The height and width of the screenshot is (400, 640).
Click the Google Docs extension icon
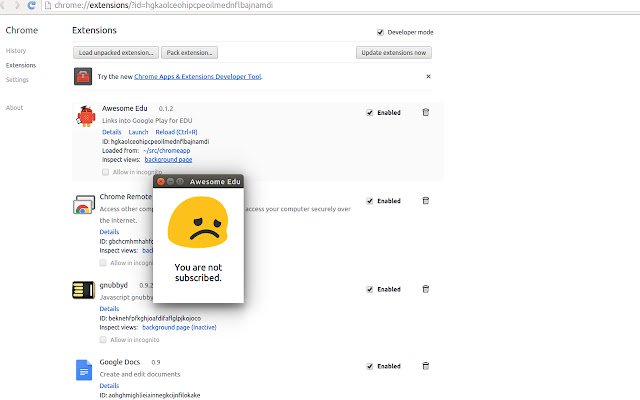(x=84, y=370)
